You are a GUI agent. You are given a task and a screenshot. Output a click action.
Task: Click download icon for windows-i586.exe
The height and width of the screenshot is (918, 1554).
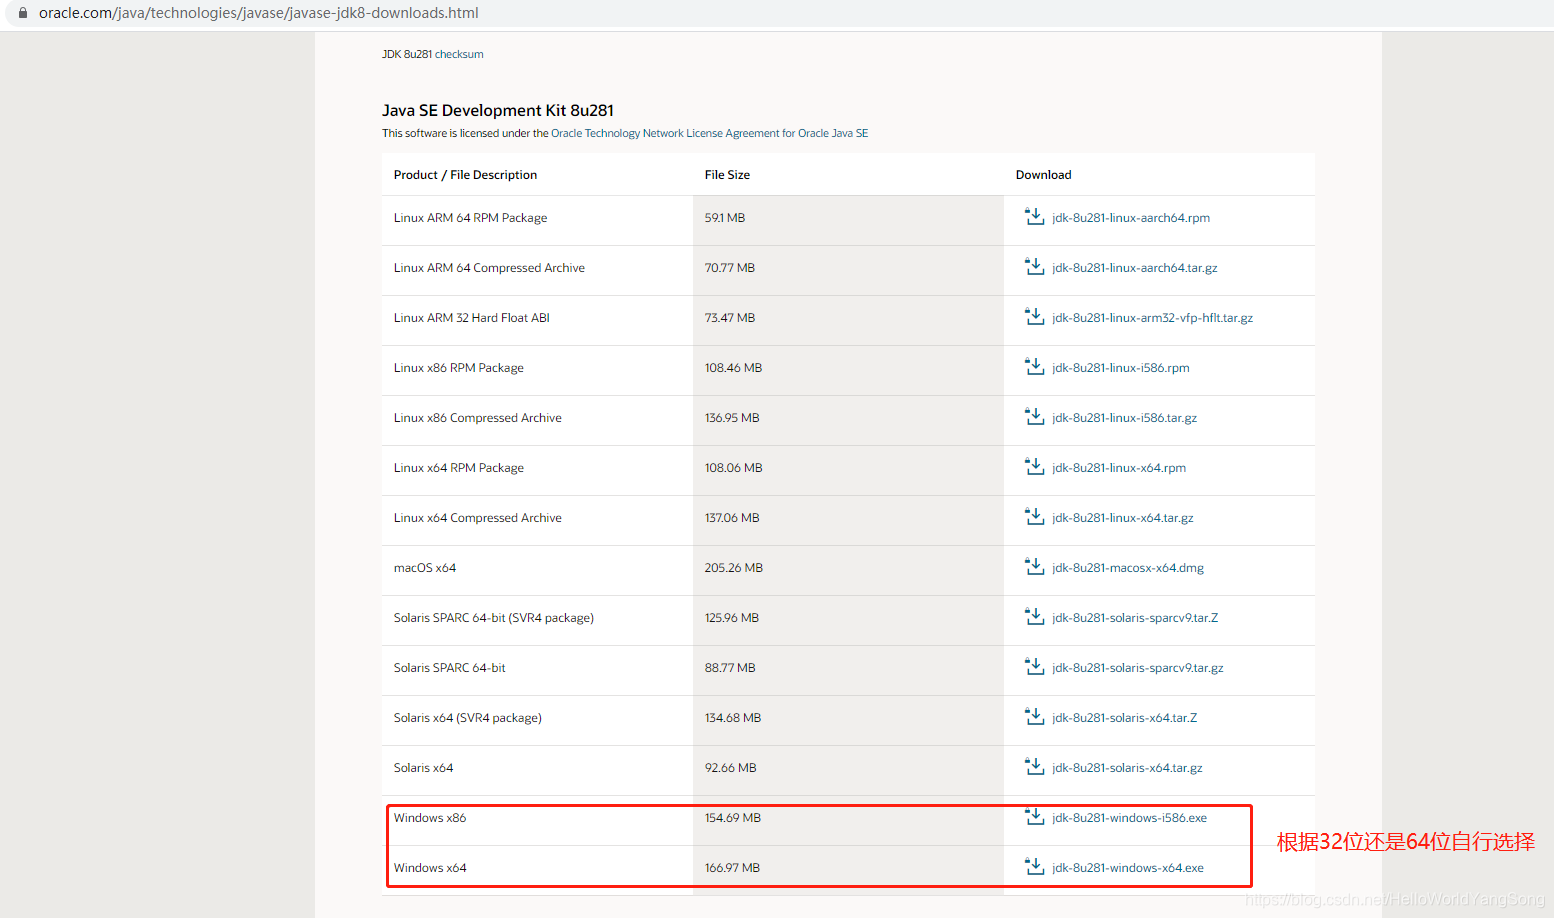pos(1035,816)
